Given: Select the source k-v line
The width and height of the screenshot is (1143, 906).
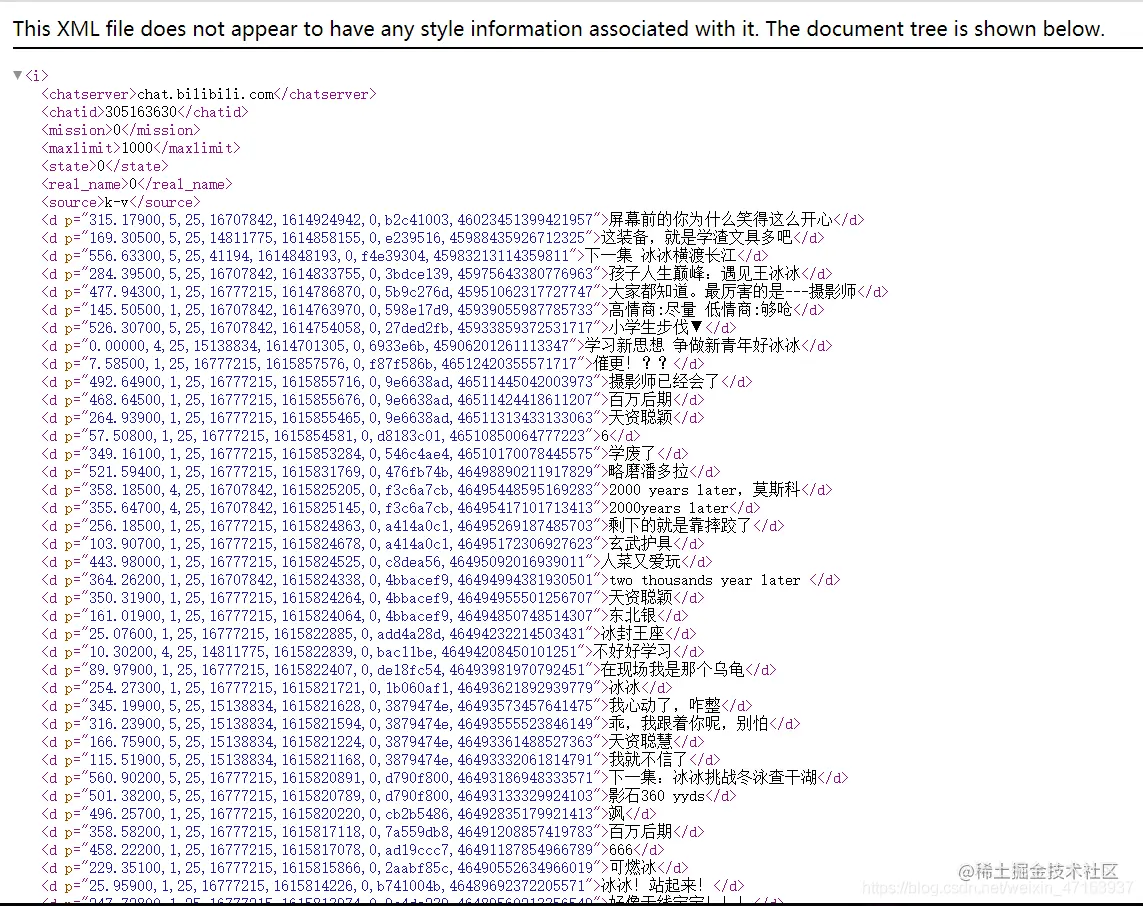Looking at the screenshot, I should point(121,203).
